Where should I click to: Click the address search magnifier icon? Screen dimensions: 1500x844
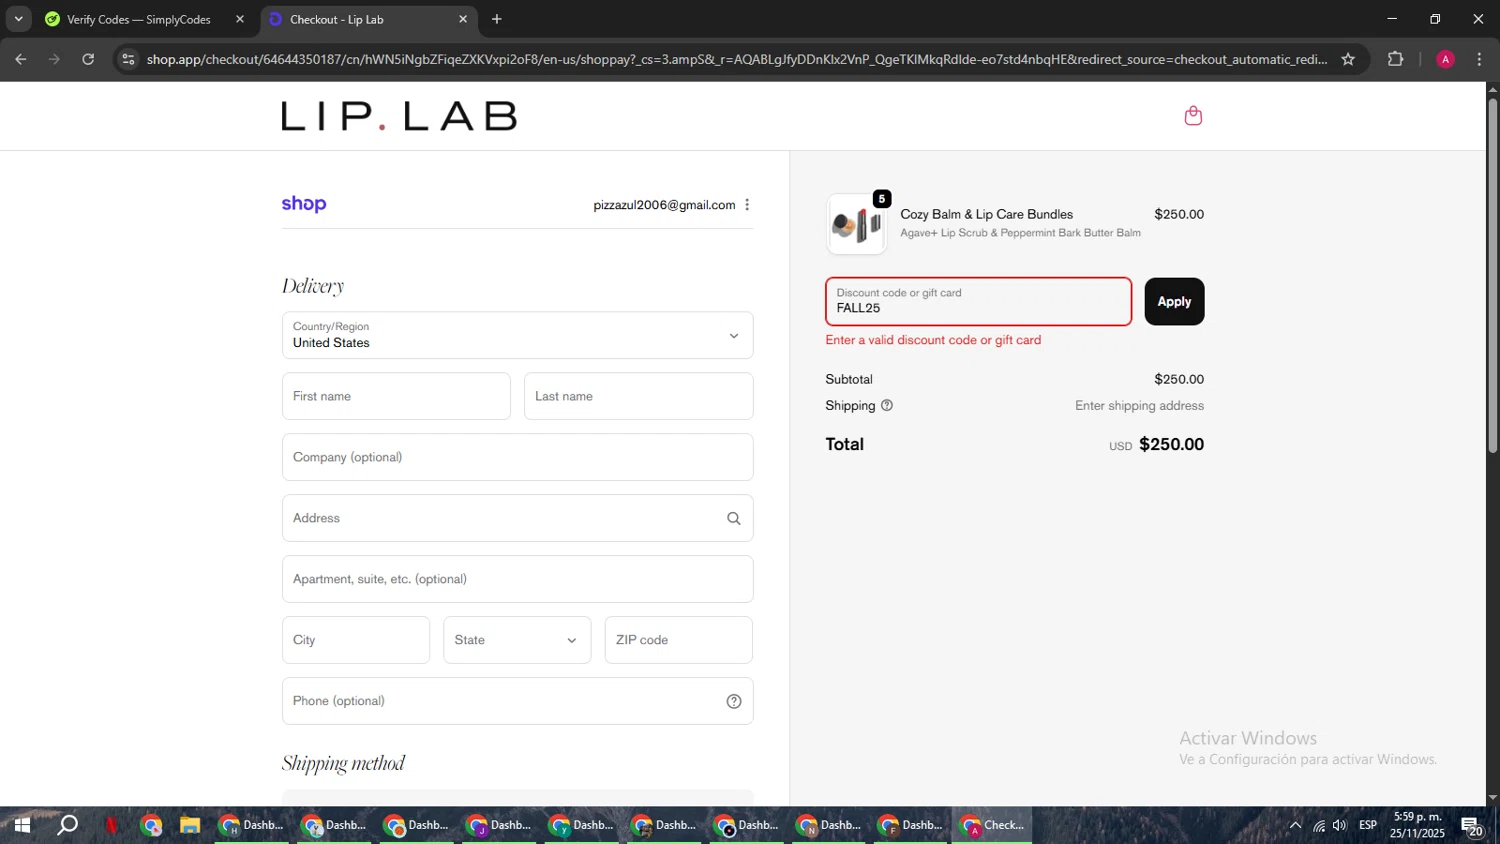(x=734, y=518)
